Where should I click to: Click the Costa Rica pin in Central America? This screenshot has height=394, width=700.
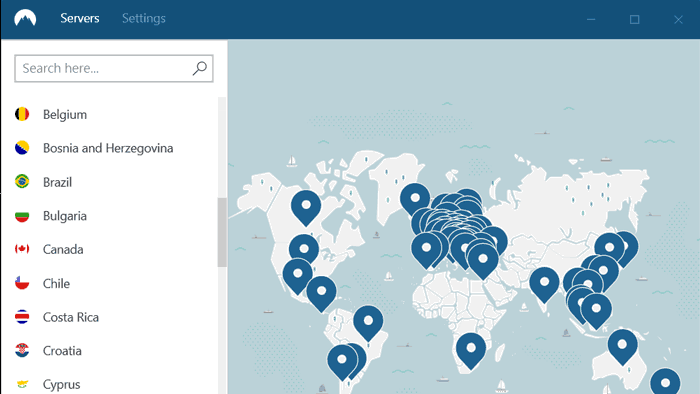point(321,294)
